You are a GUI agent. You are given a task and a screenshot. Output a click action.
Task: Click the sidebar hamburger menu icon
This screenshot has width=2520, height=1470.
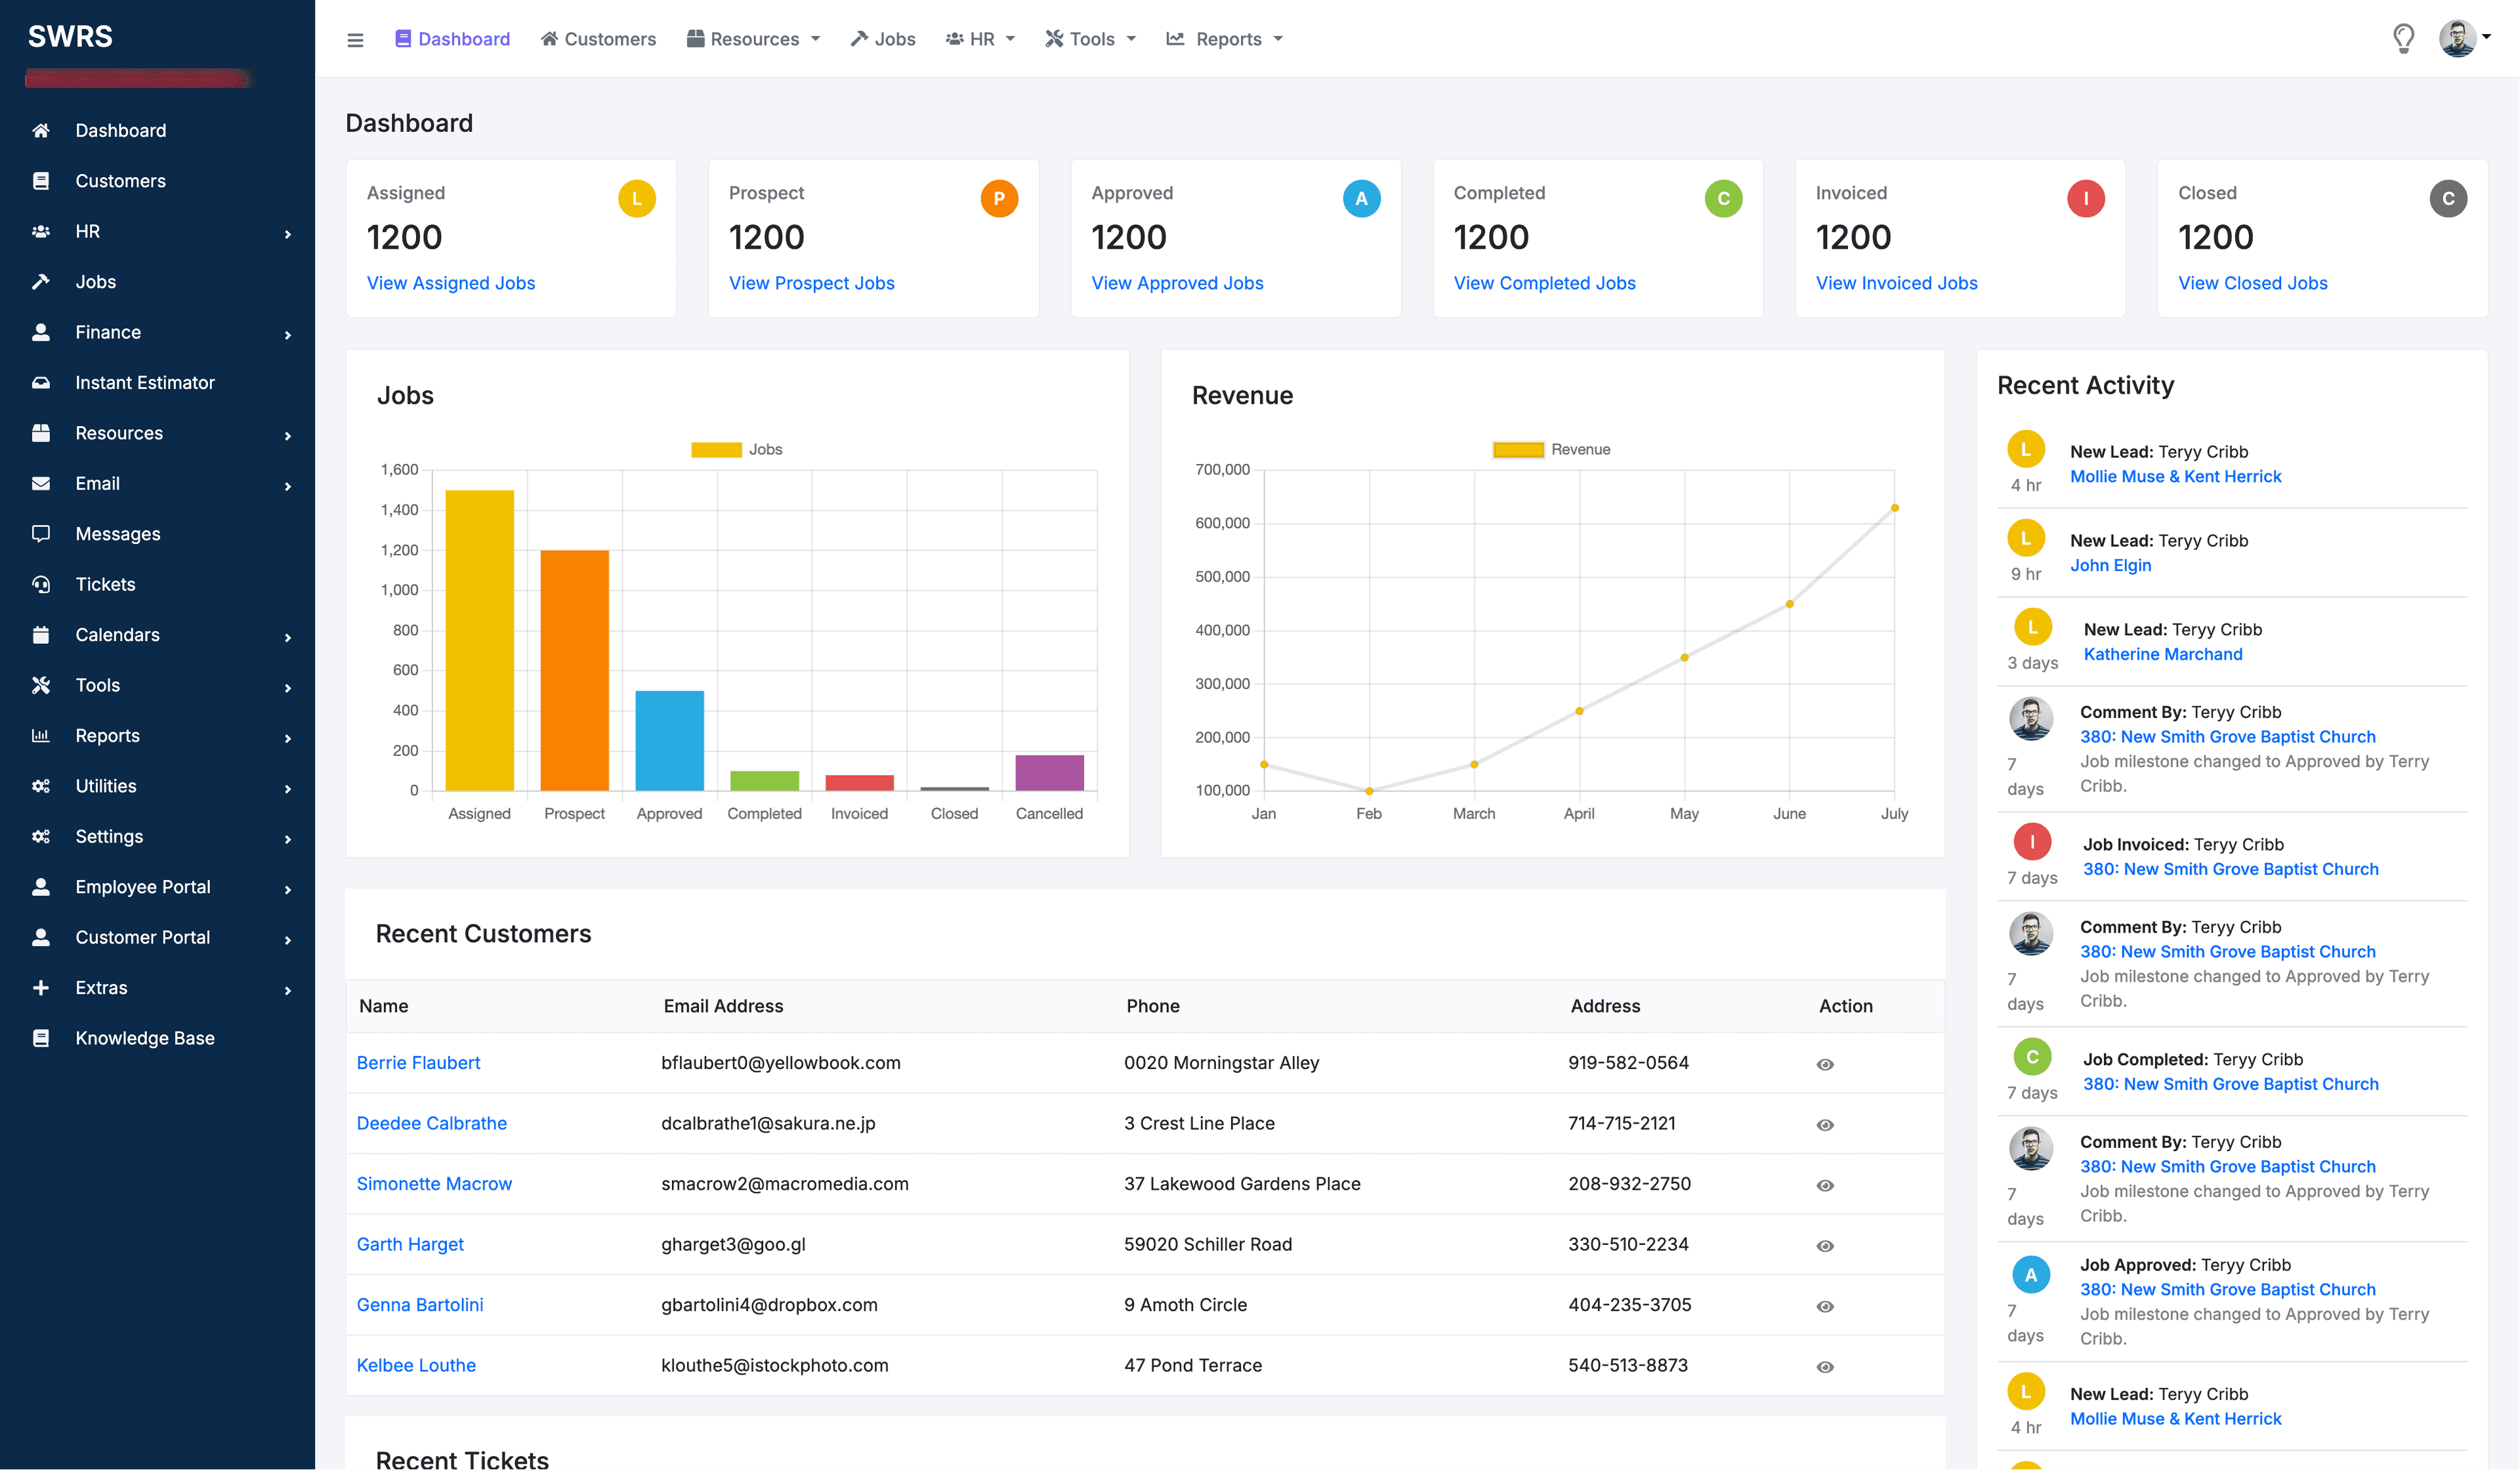355,39
